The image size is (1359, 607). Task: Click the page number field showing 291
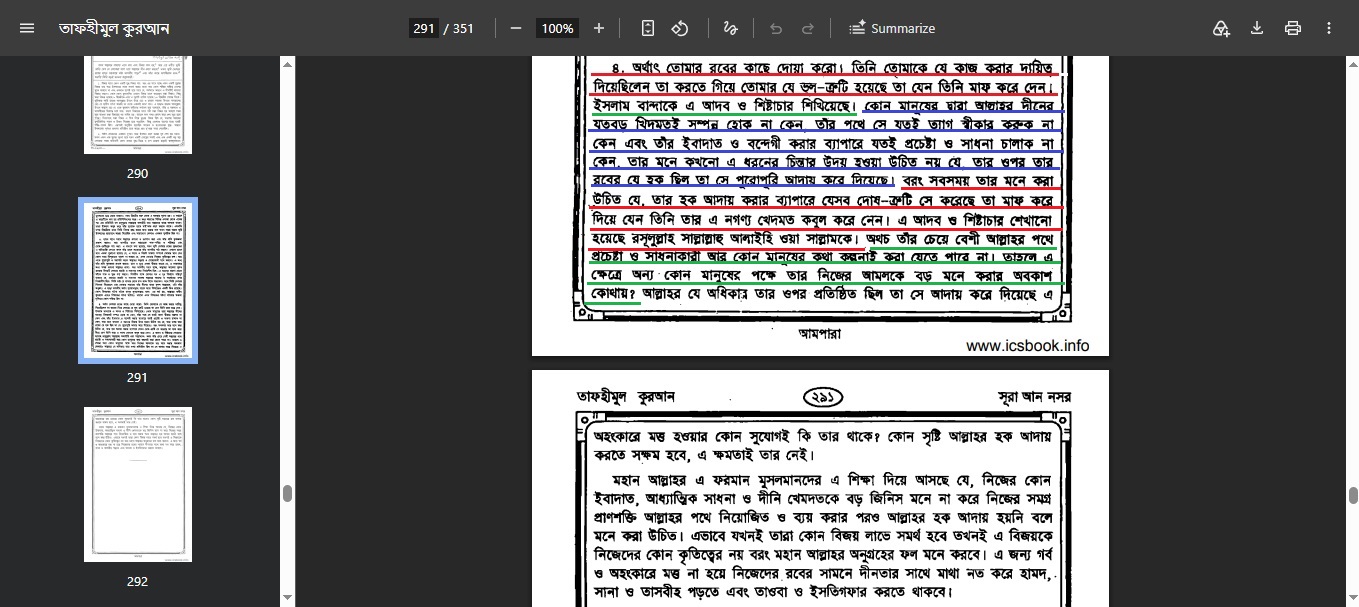(x=424, y=28)
